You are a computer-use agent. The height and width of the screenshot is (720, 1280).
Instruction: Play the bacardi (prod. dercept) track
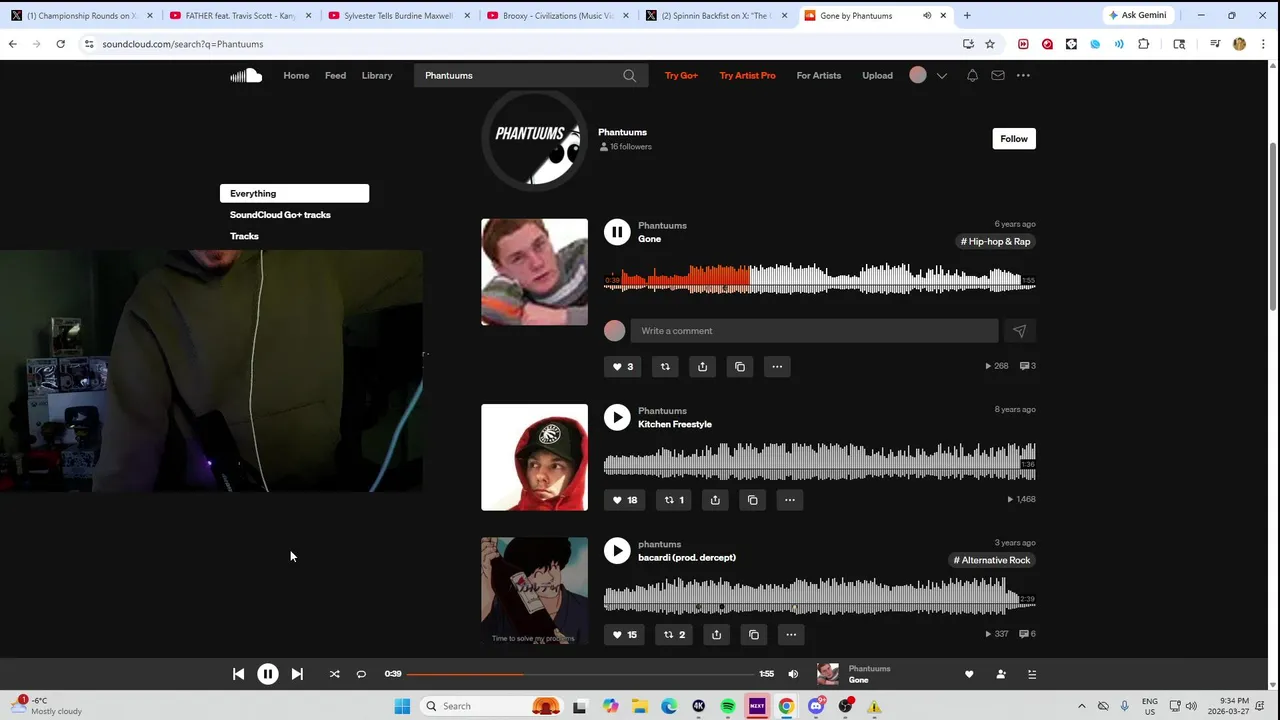point(617,551)
